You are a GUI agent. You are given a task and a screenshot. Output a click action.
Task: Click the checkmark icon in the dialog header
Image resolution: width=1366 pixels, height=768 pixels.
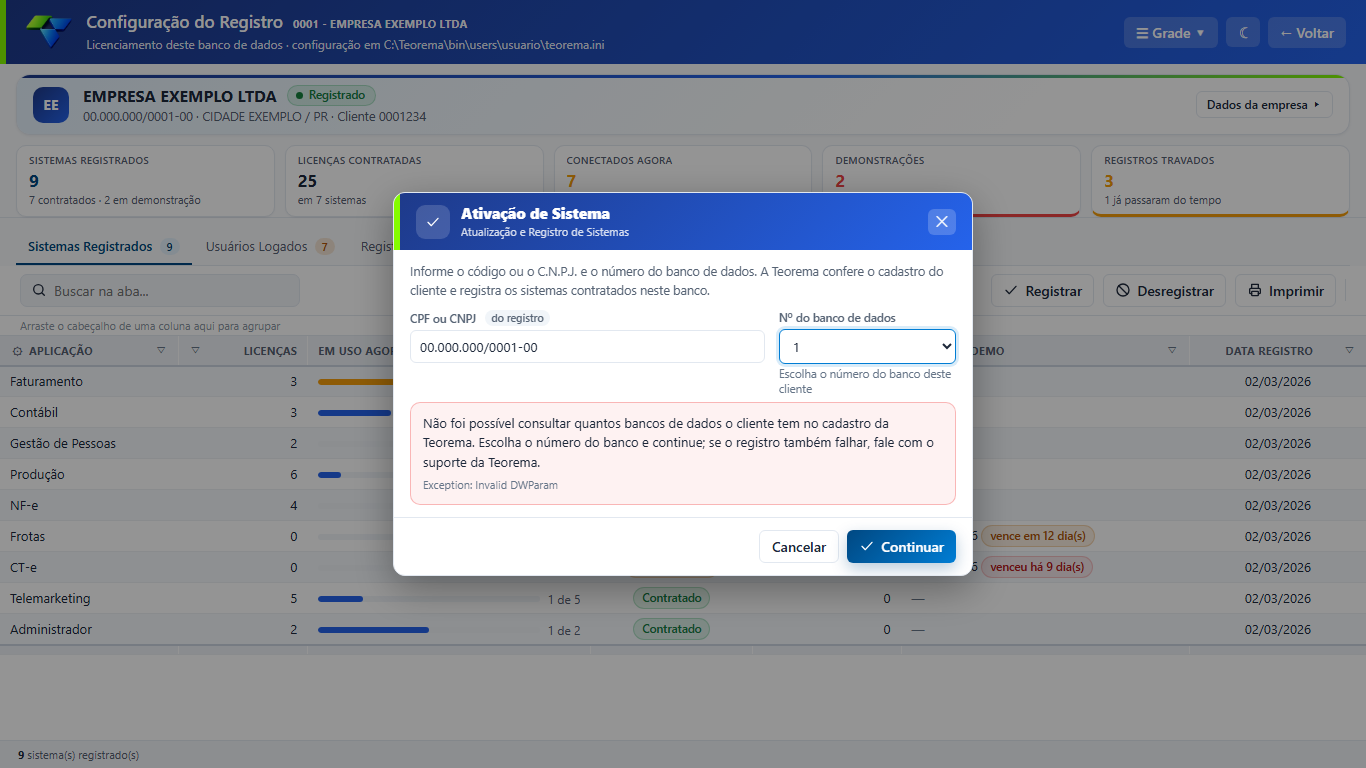tap(433, 222)
